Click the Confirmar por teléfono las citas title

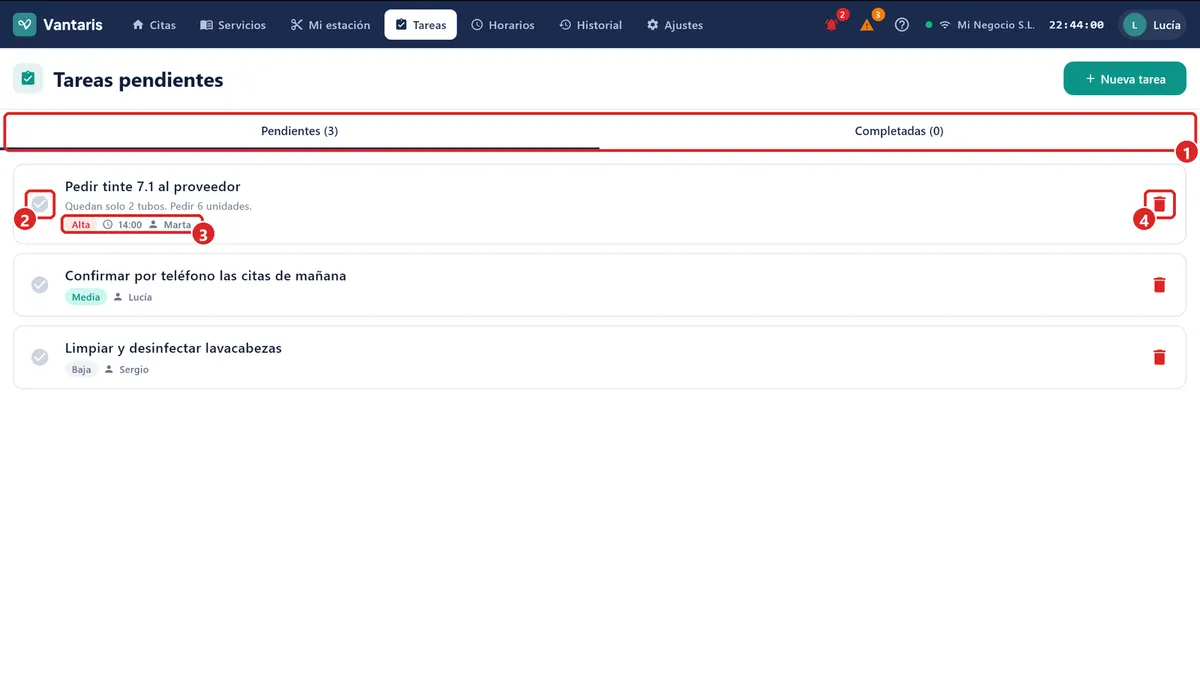point(206,276)
